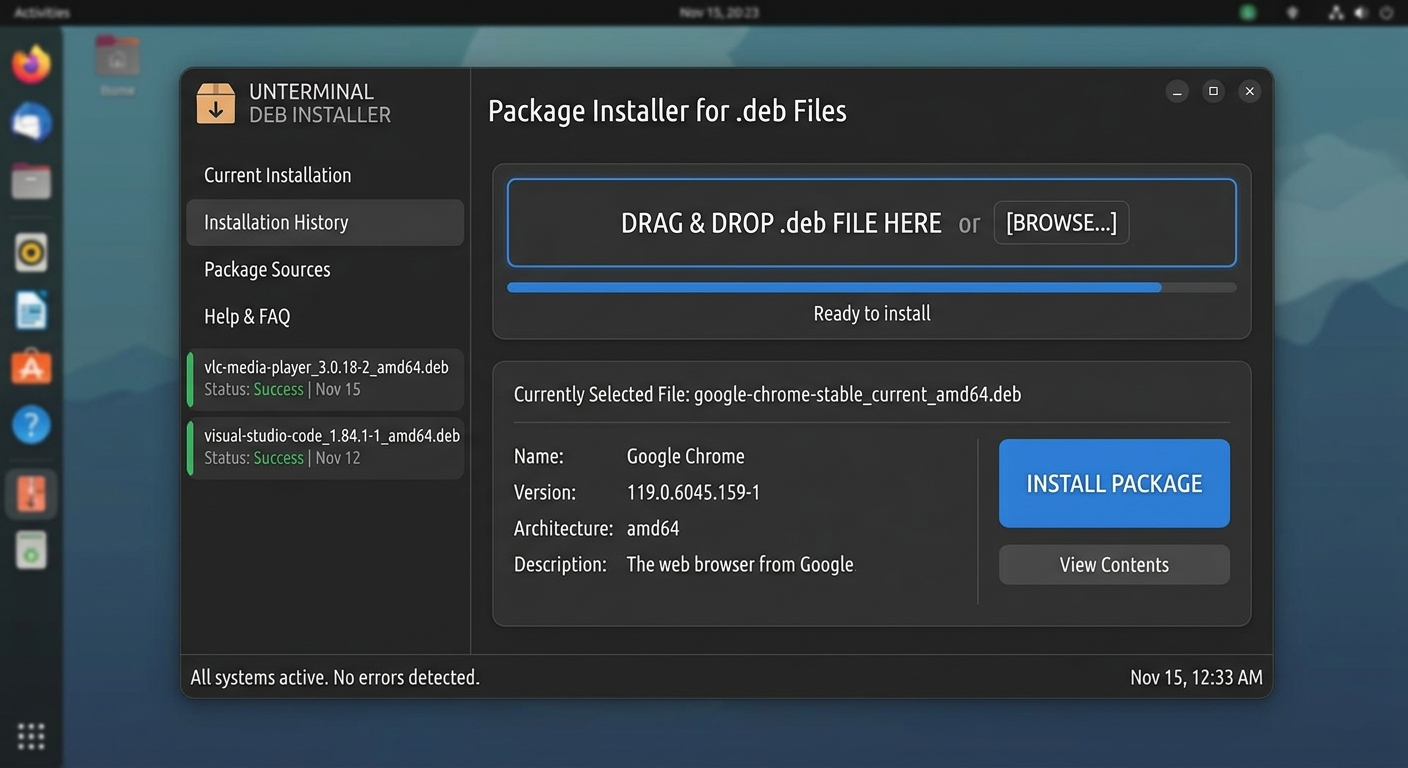Click 'All systems active' status bar message
1408x768 pixels.
coord(335,677)
